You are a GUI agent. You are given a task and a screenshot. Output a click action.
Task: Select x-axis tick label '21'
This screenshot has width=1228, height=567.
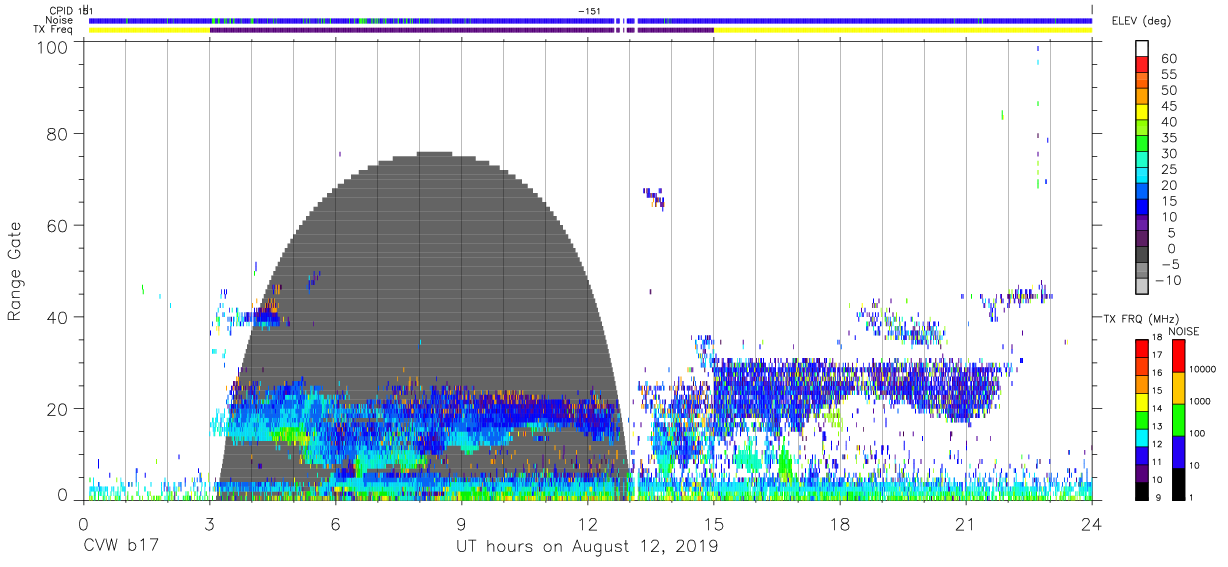click(966, 524)
